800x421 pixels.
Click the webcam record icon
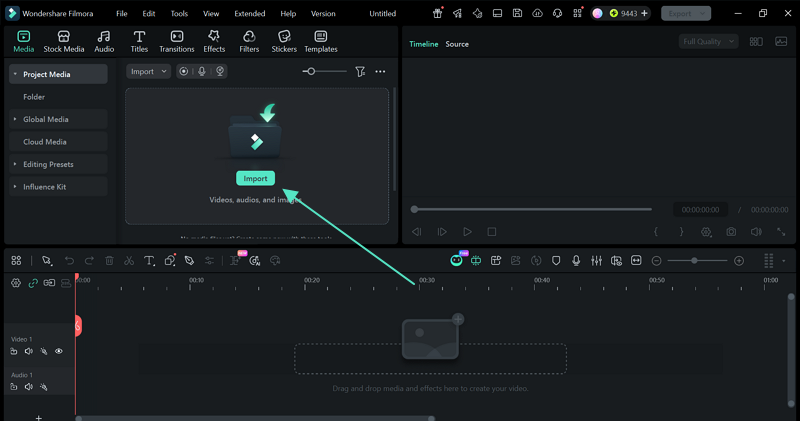pos(220,71)
